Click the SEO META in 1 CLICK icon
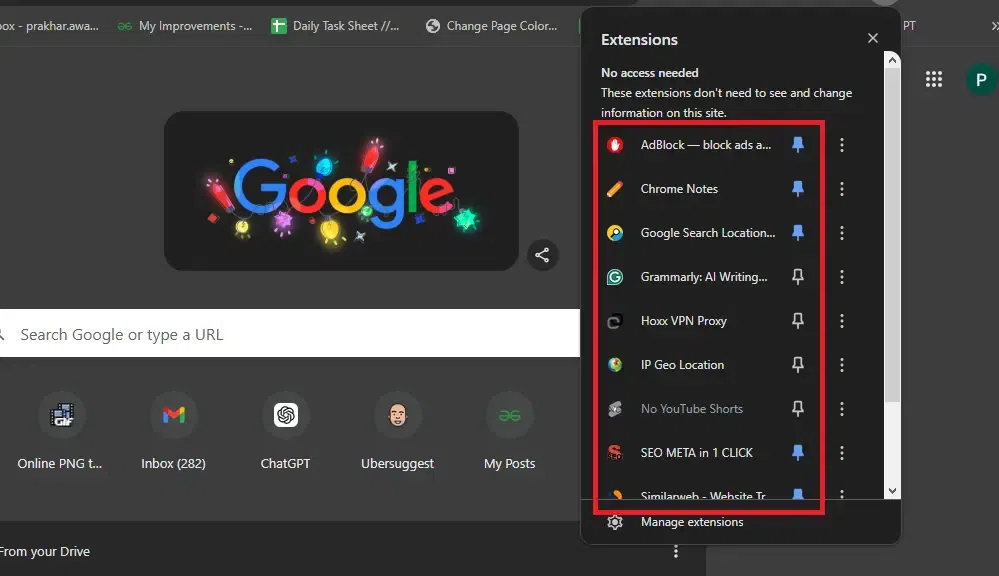 point(615,452)
